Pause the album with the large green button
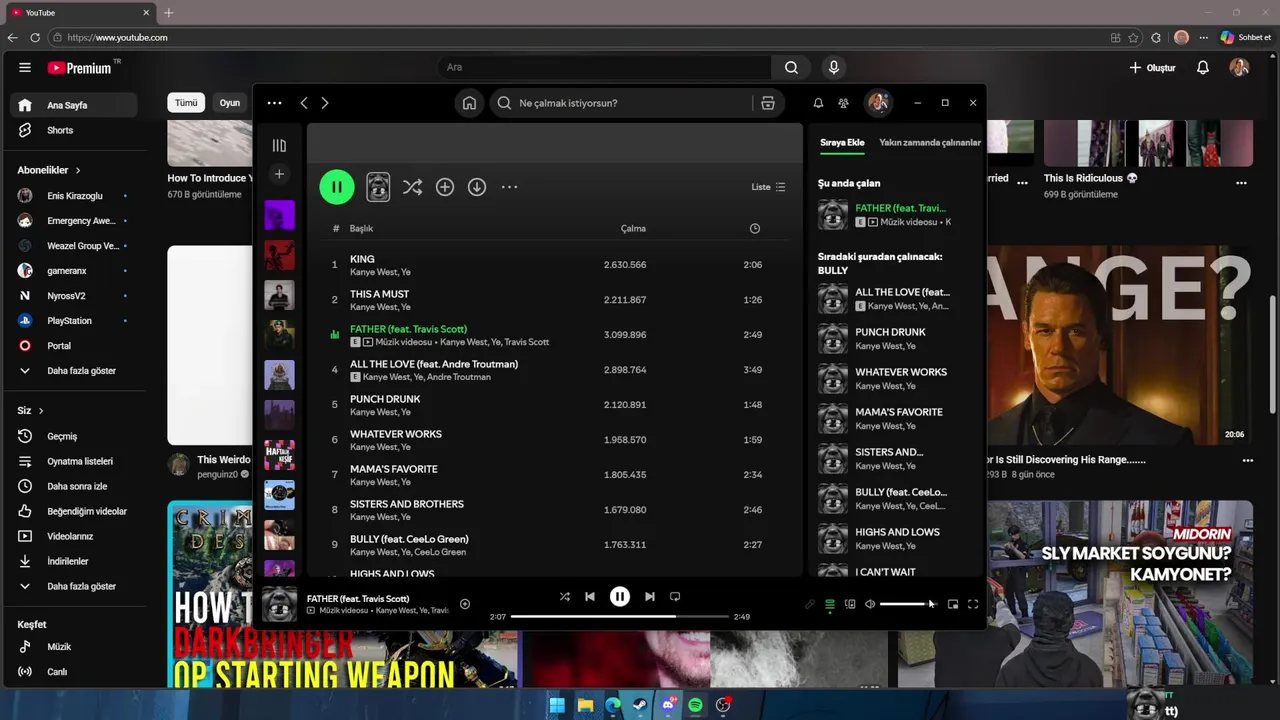1280x720 pixels. pos(337,187)
